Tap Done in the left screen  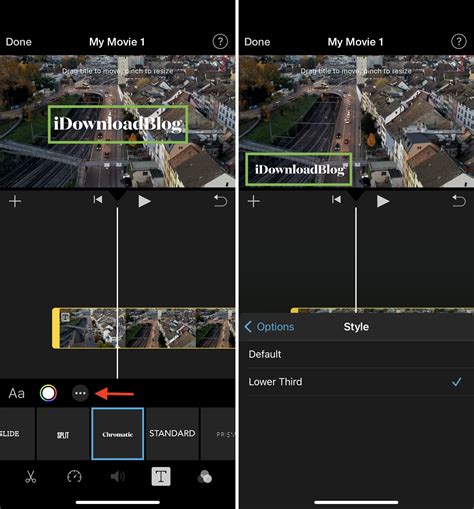pos(19,42)
